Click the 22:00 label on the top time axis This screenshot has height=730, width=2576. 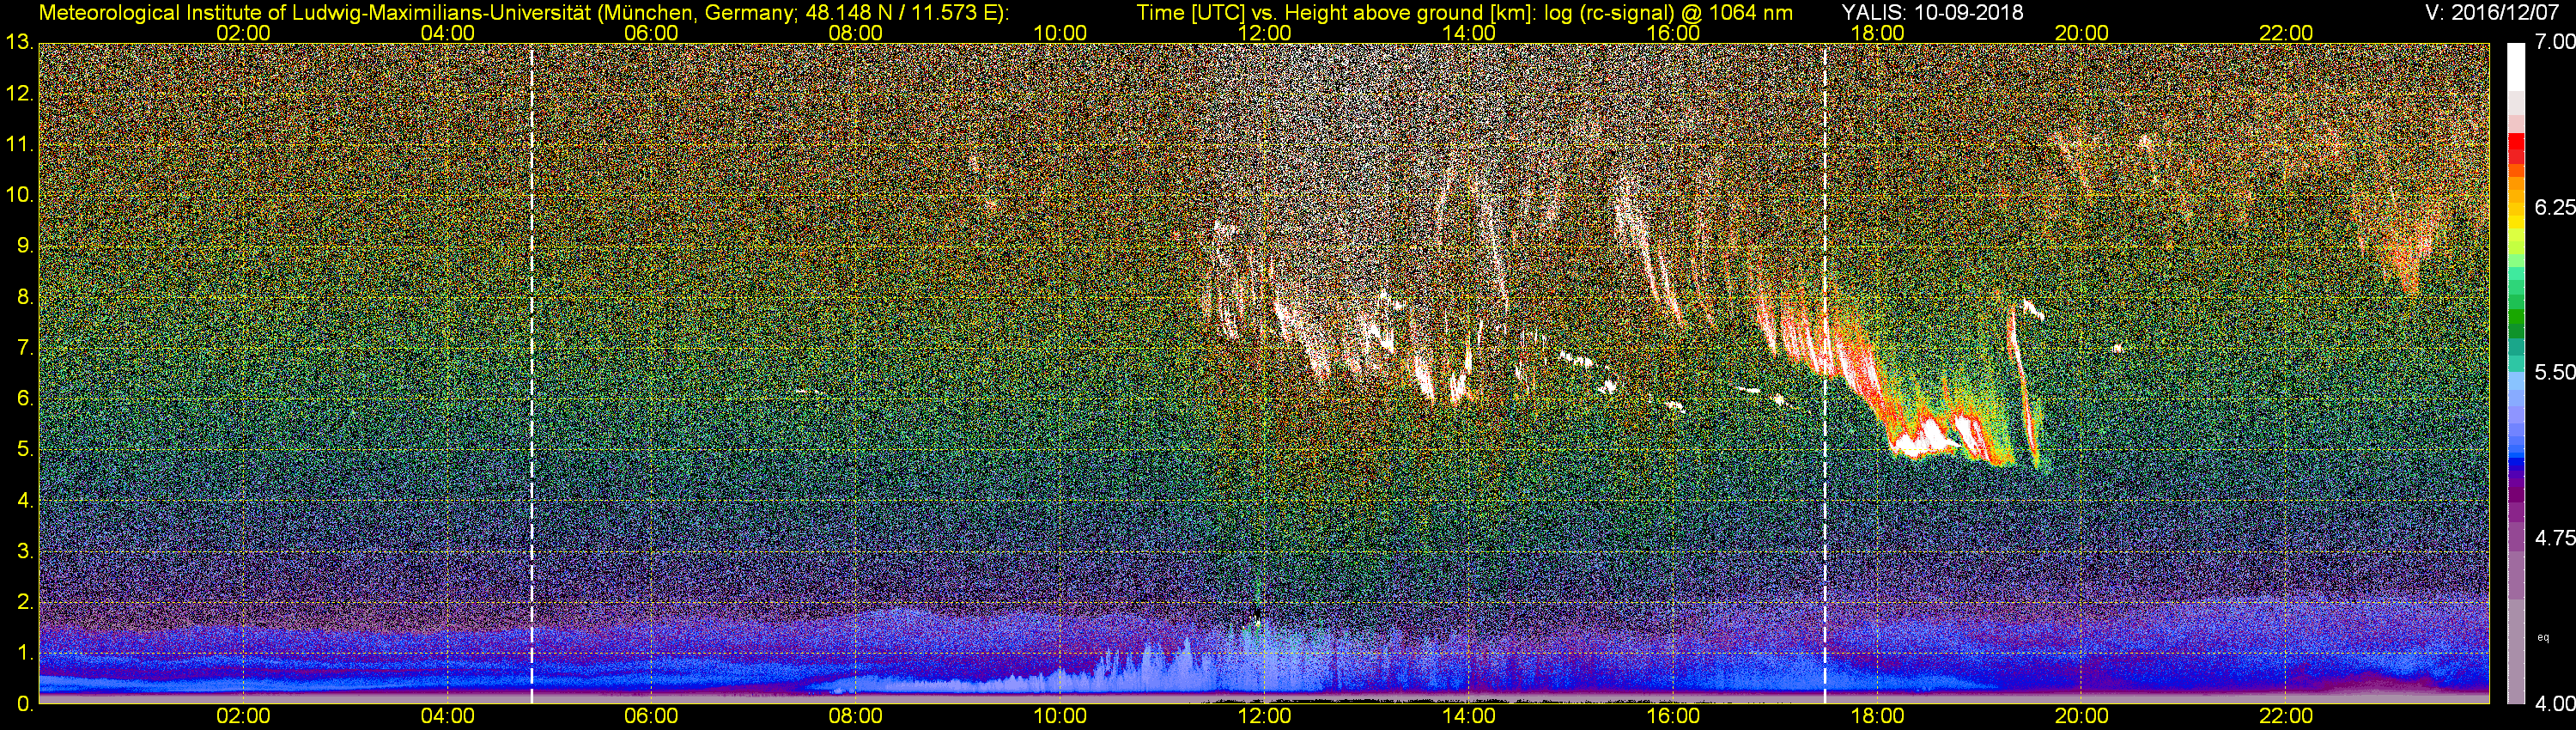2286,33
